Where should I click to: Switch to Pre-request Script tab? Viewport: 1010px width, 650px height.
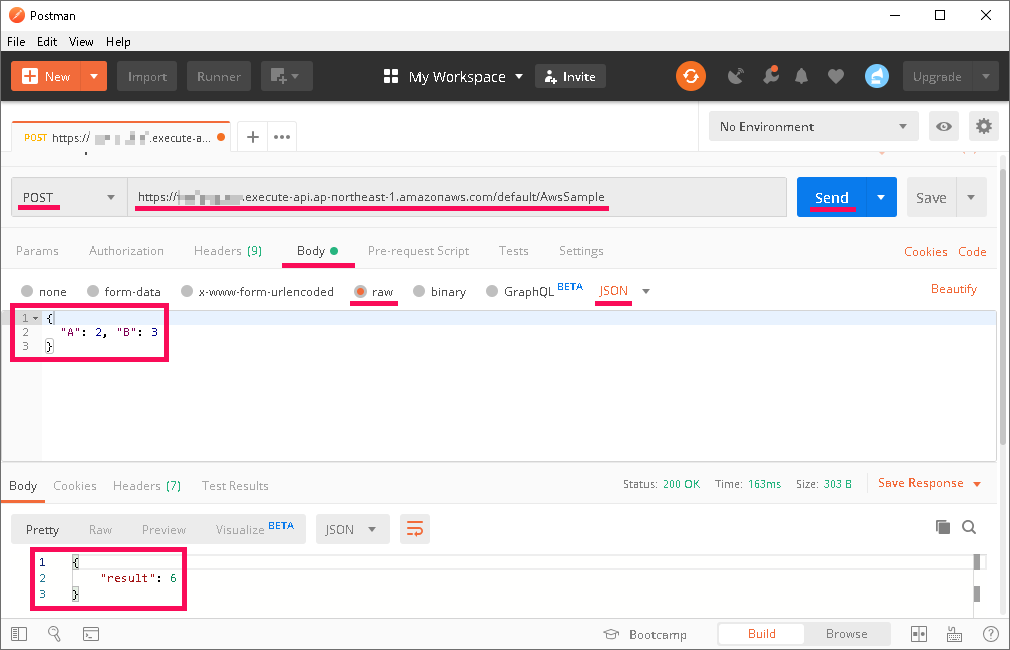coord(418,251)
